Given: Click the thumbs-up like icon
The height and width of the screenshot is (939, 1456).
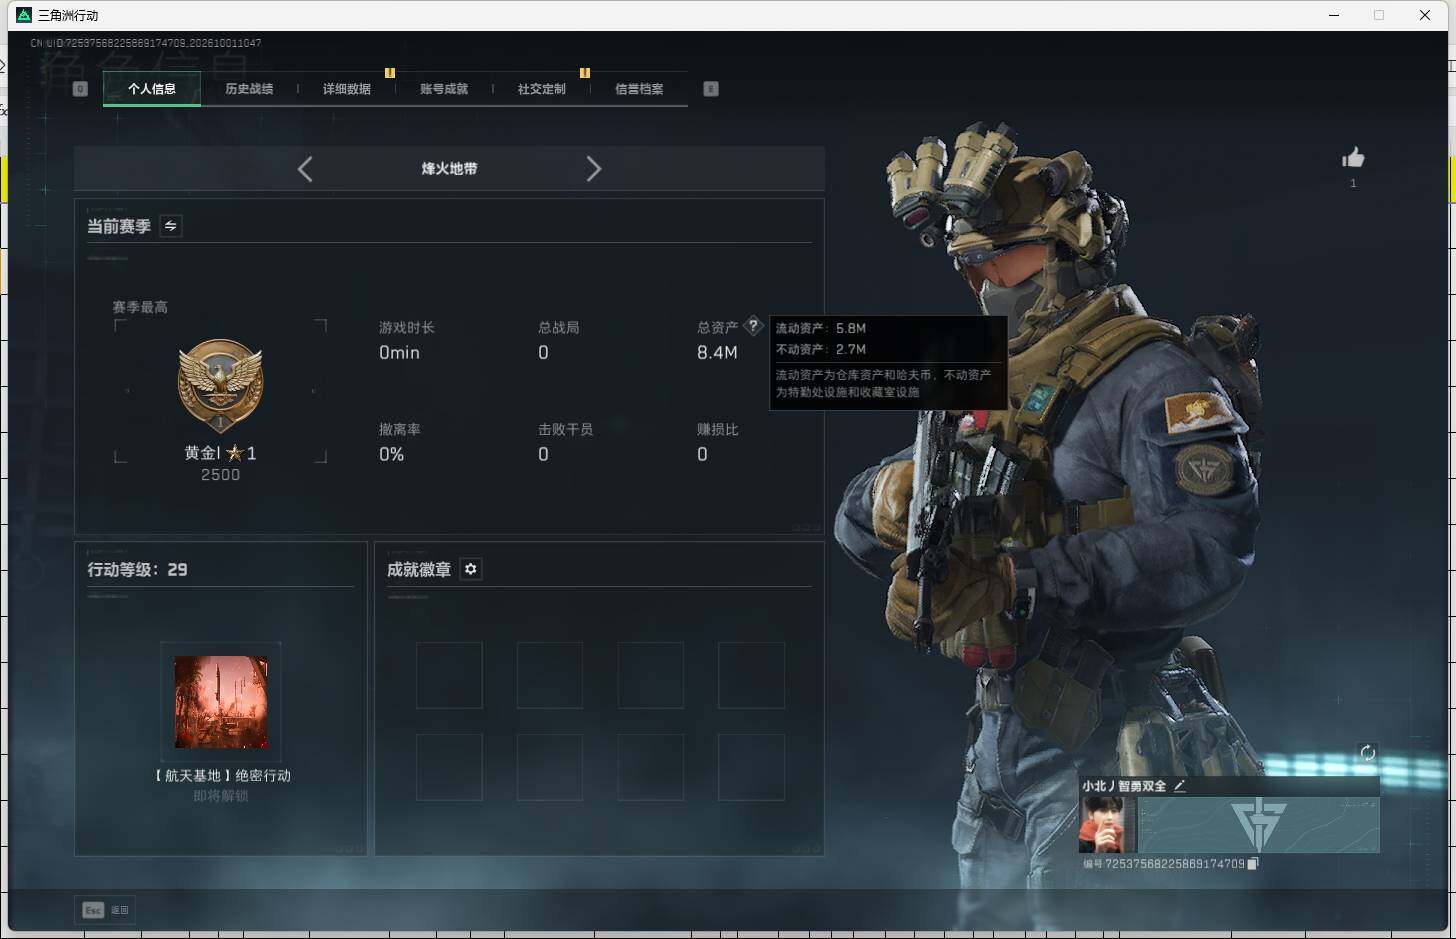Looking at the screenshot, I should pos(1353,158).
